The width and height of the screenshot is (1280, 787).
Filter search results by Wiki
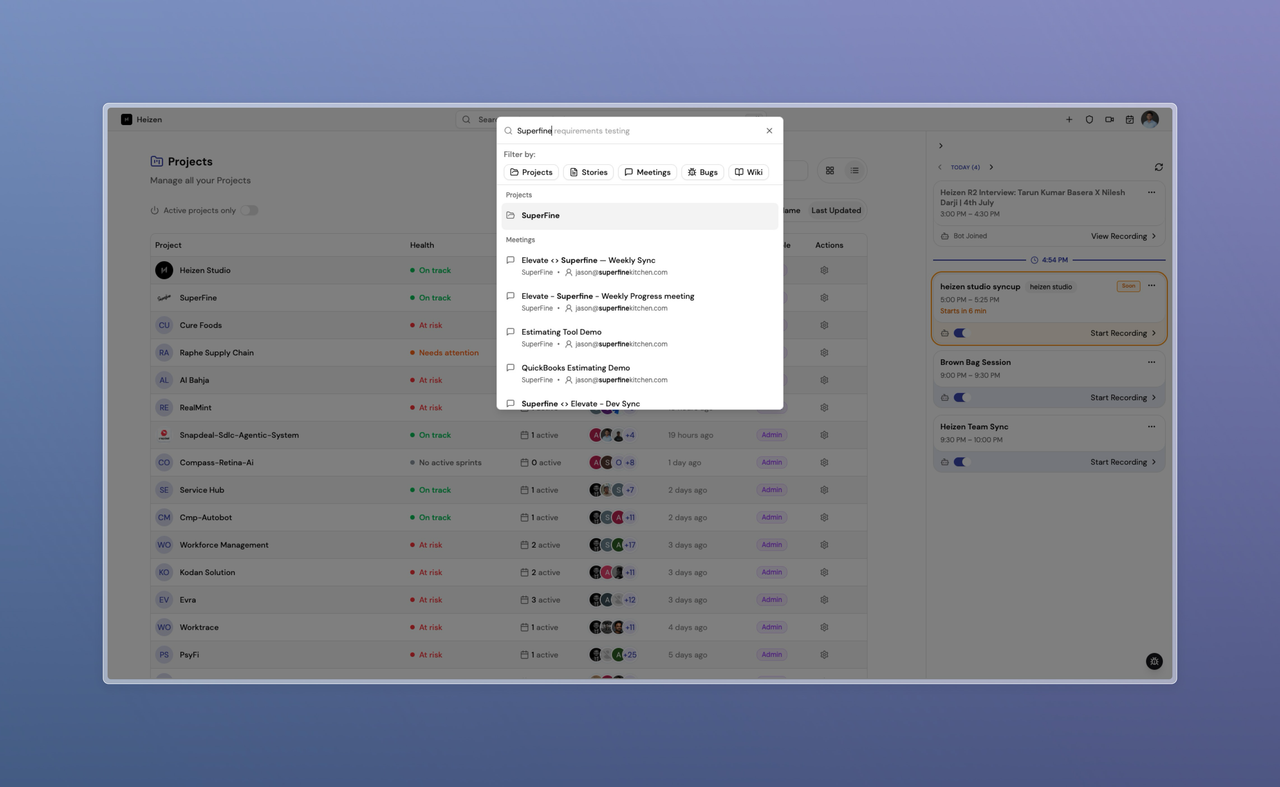[x=748, y=172]
